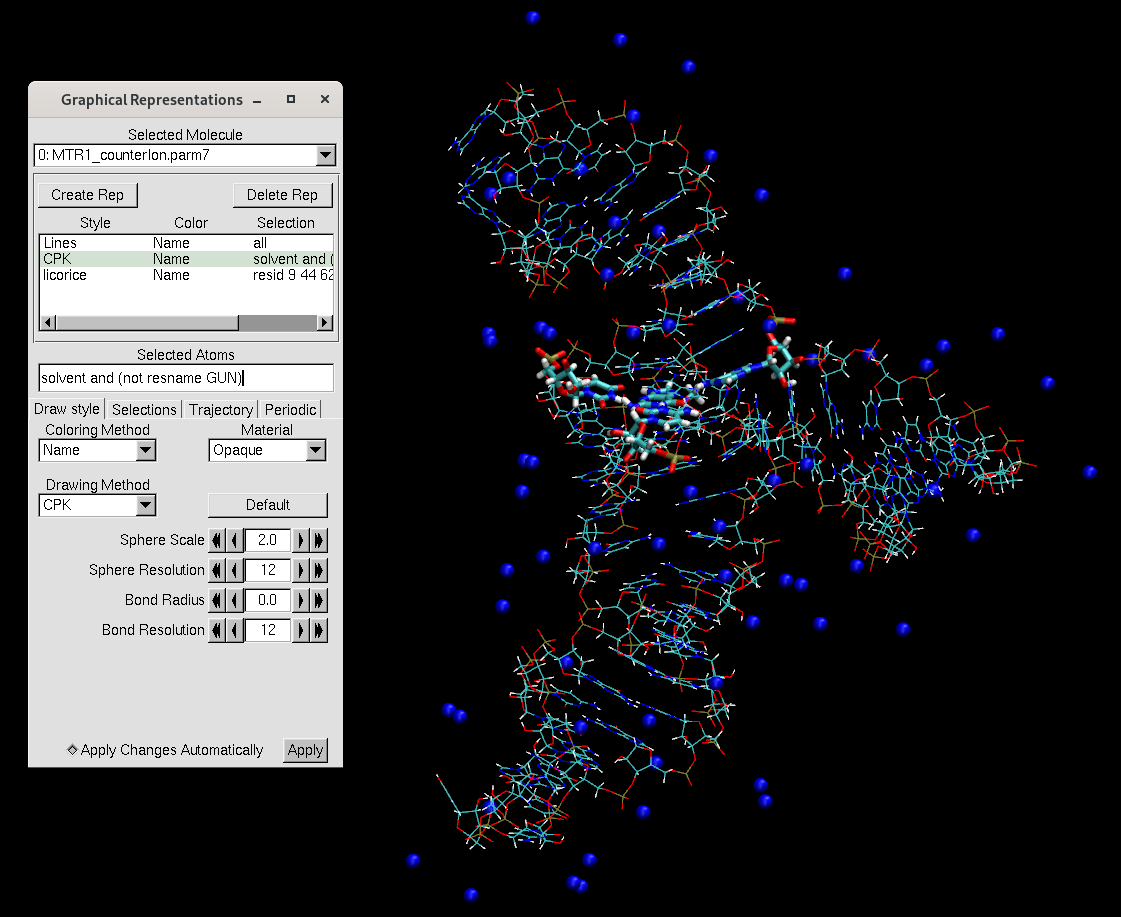Click Bond Radius double left arrow

tap(216, 600)
